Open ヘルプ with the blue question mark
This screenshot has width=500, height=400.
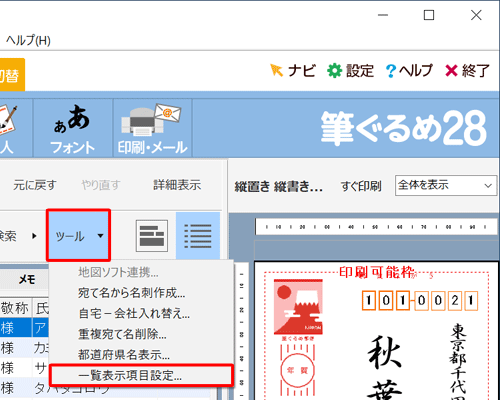[409, 71]
